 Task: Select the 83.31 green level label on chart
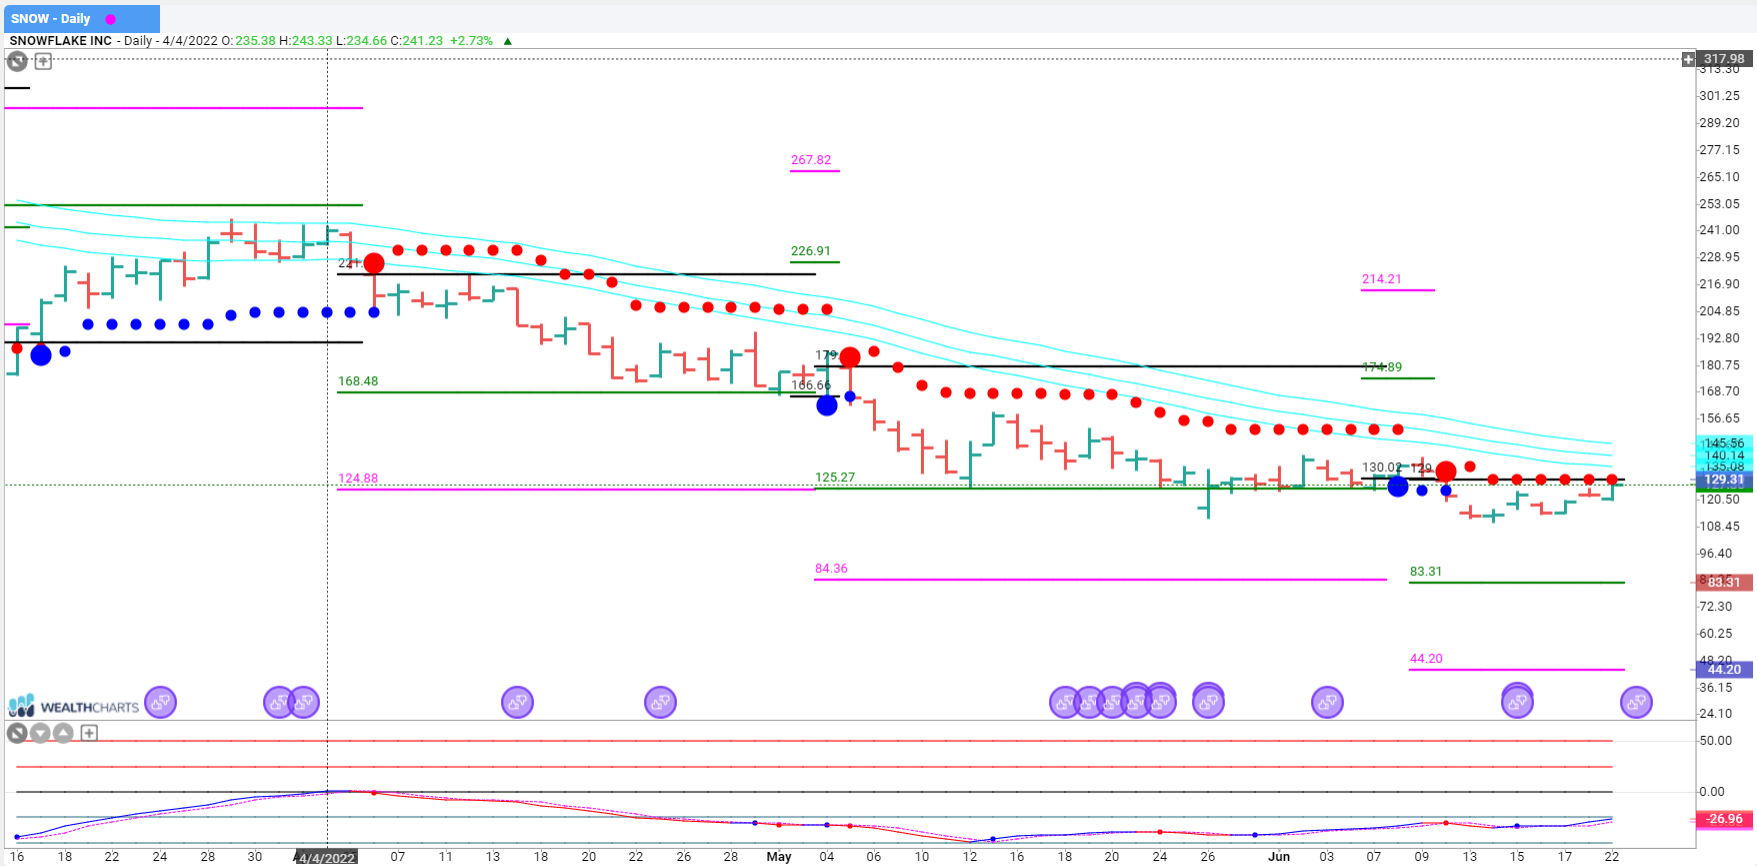point(1426,572)
